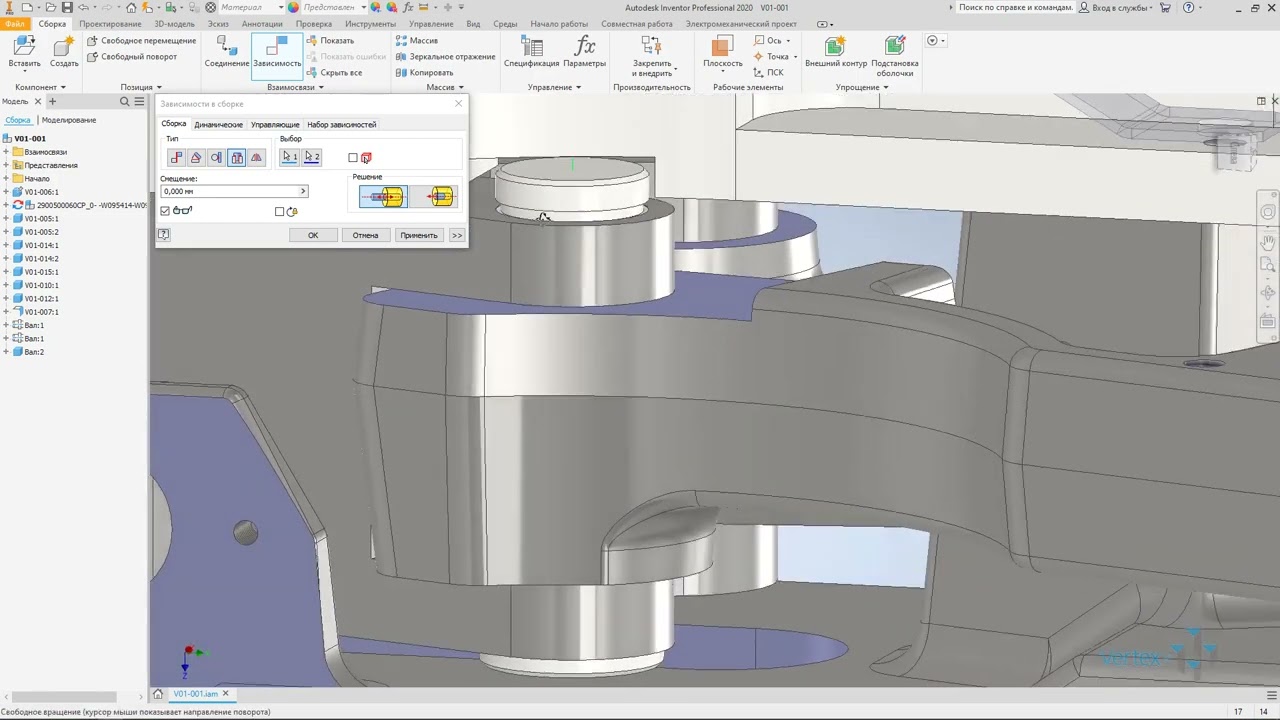Click second selection button in Выбор
This screenshot has width=1280, height=720.
click(312, 157)
